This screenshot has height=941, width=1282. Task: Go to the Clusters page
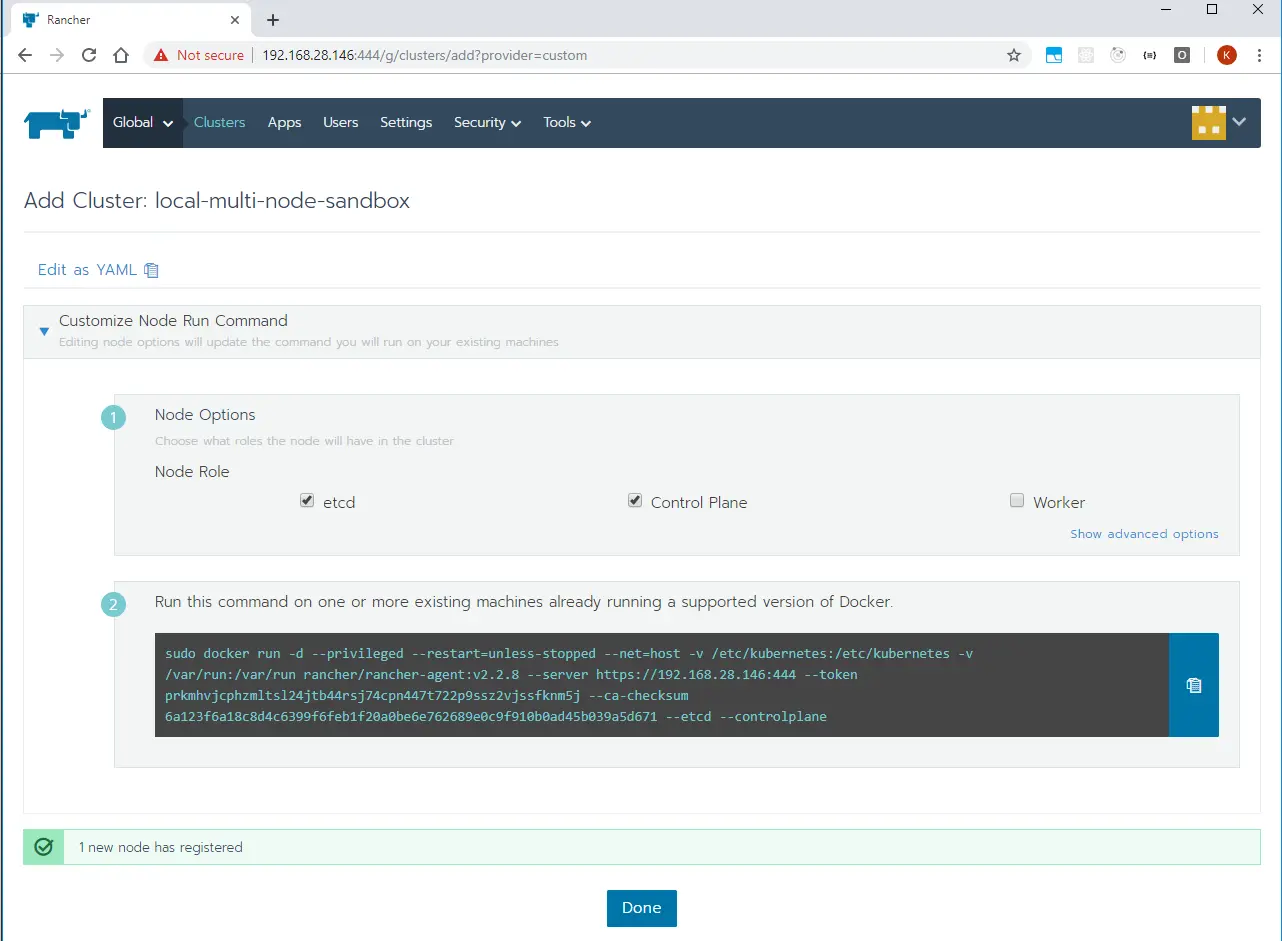click(219, 123)
